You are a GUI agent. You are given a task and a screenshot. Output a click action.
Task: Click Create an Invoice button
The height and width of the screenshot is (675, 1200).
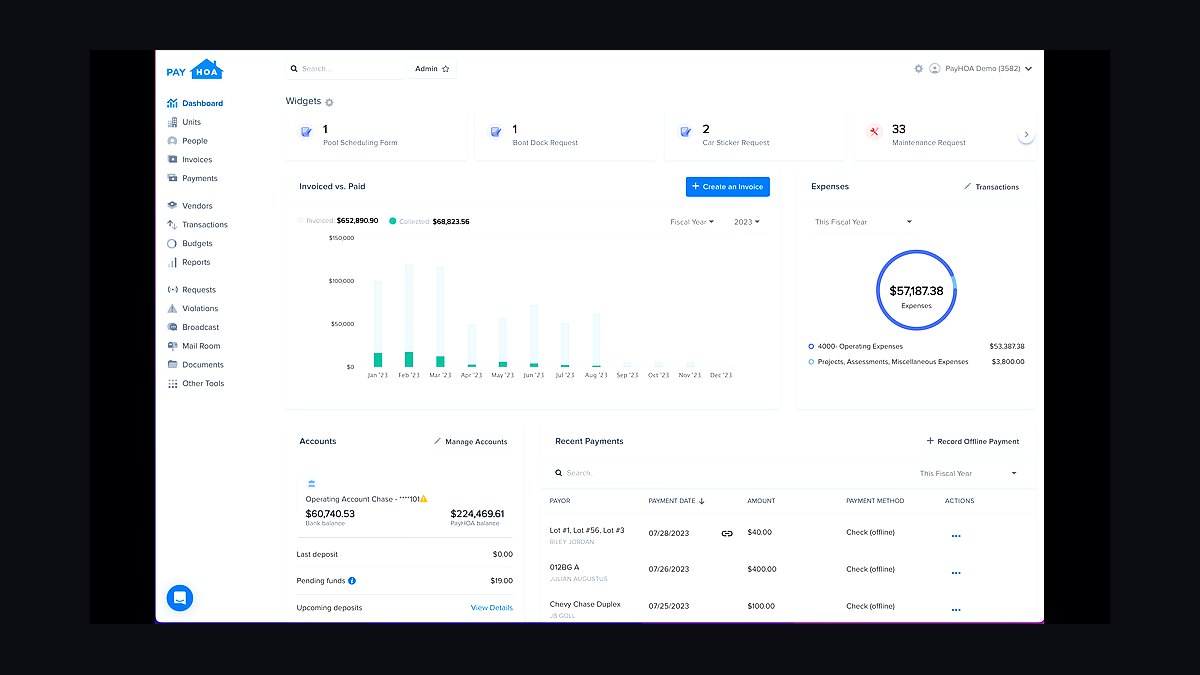(728, 186)
